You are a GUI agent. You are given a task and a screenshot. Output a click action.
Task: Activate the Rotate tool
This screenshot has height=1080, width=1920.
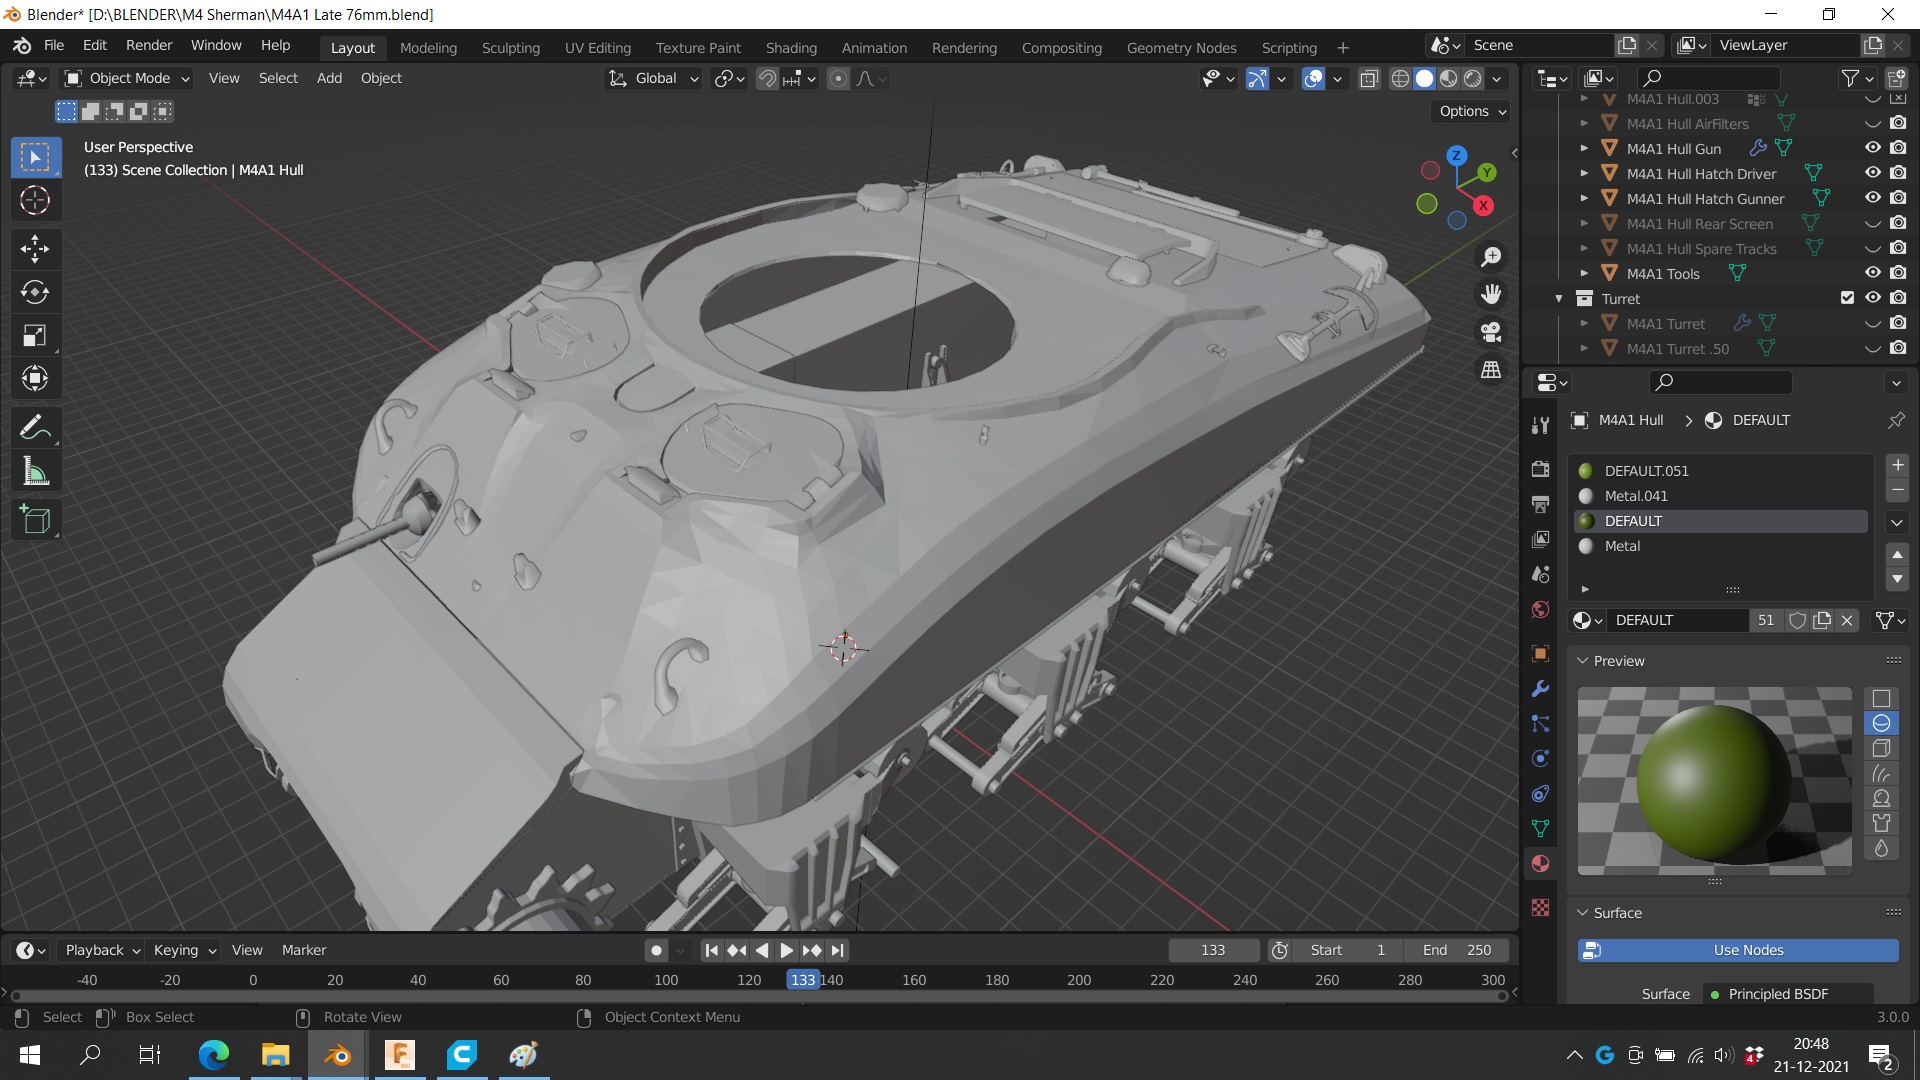35,292
